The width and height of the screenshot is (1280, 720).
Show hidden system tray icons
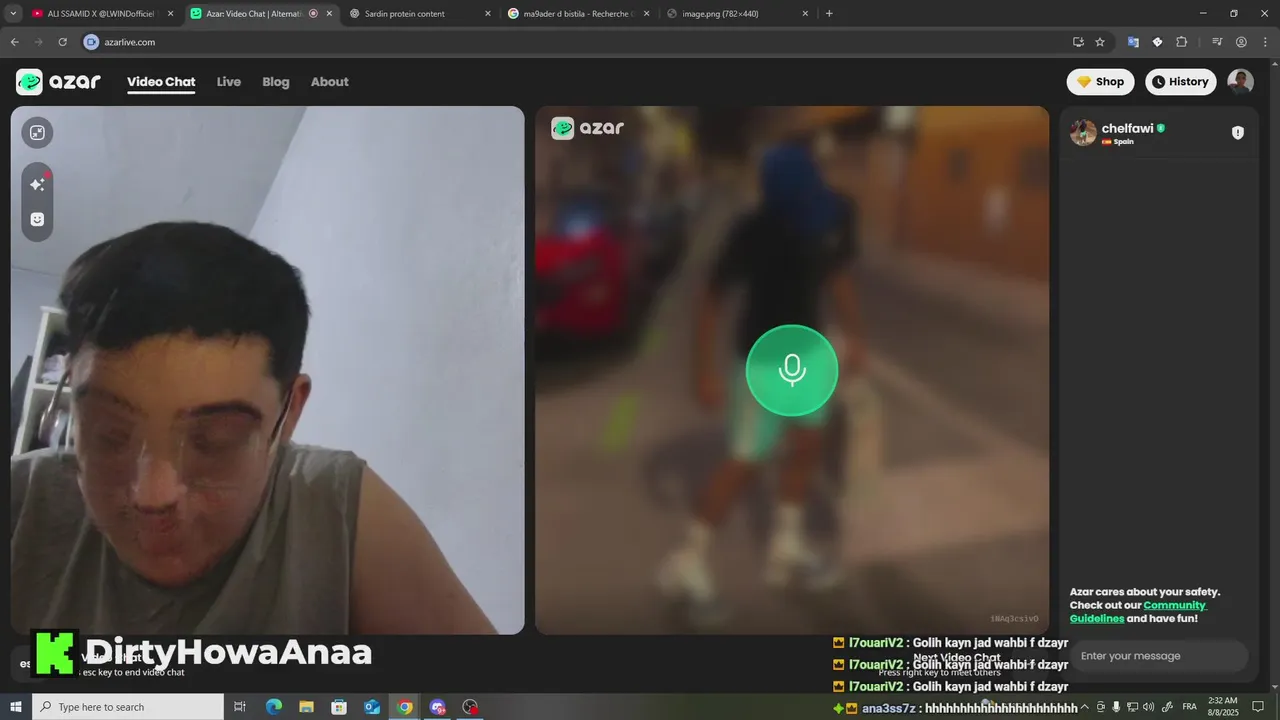pos(1085,707)
